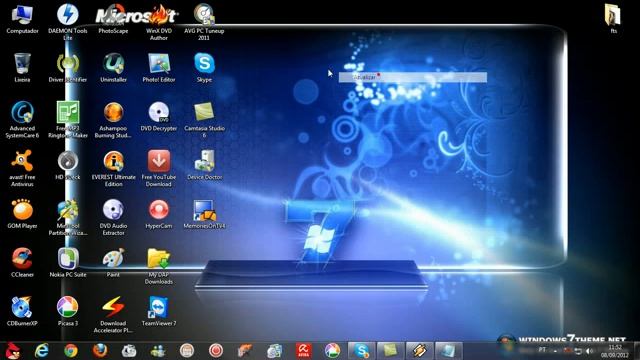Open Picasa 3 desktop shortcut
This screenshot has height=360, width=640.
(x=68, y=311)
